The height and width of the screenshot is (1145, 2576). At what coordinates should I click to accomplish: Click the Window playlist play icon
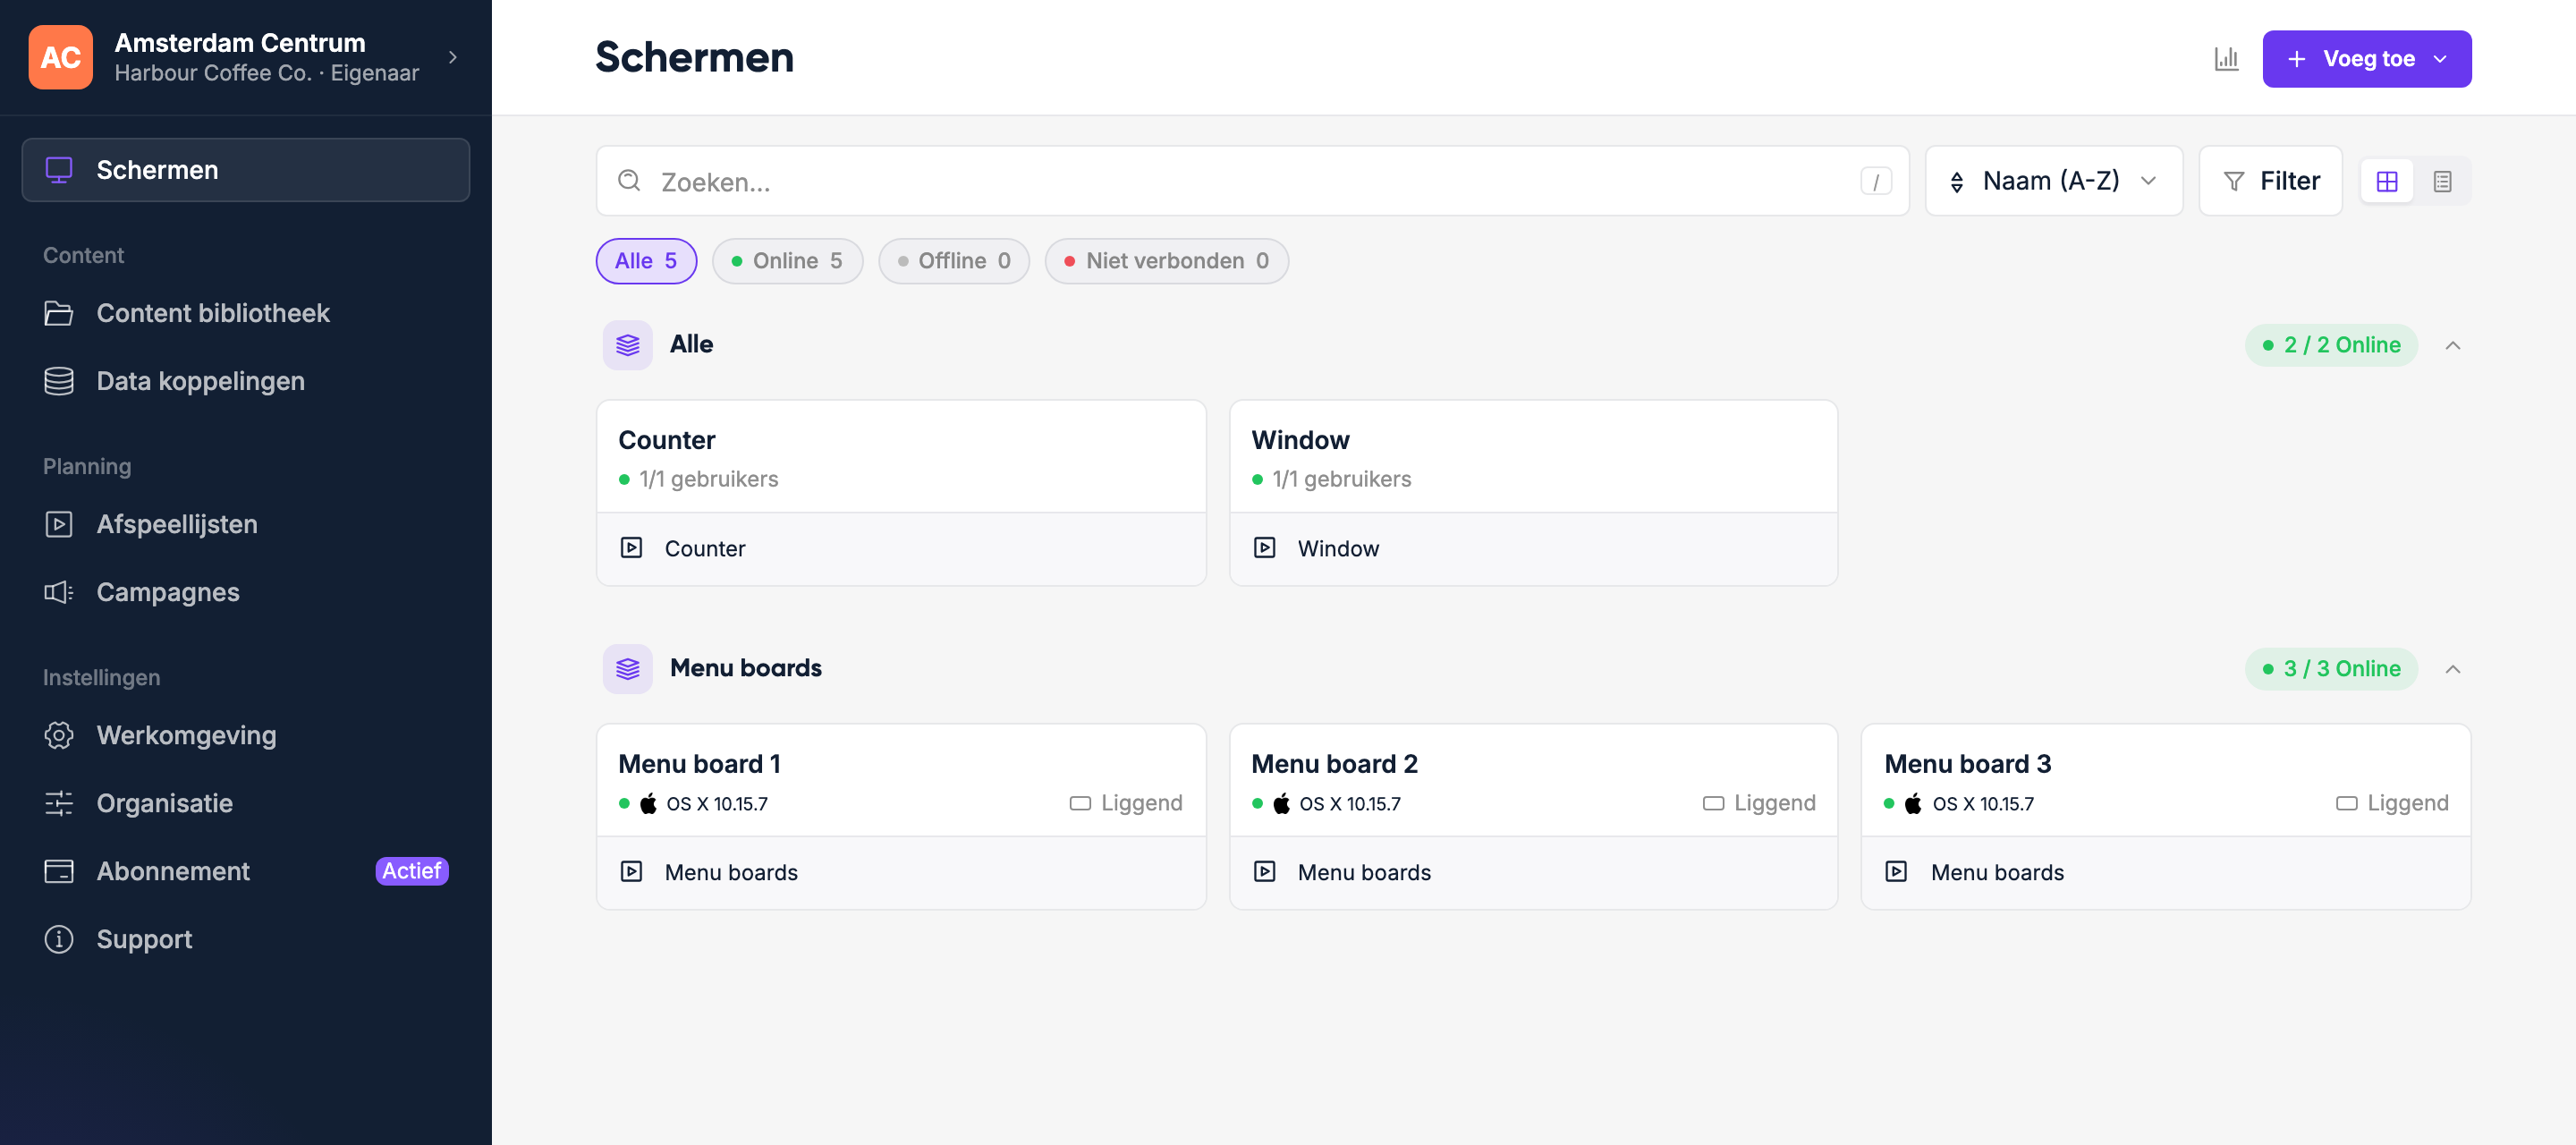point(1264,548)
